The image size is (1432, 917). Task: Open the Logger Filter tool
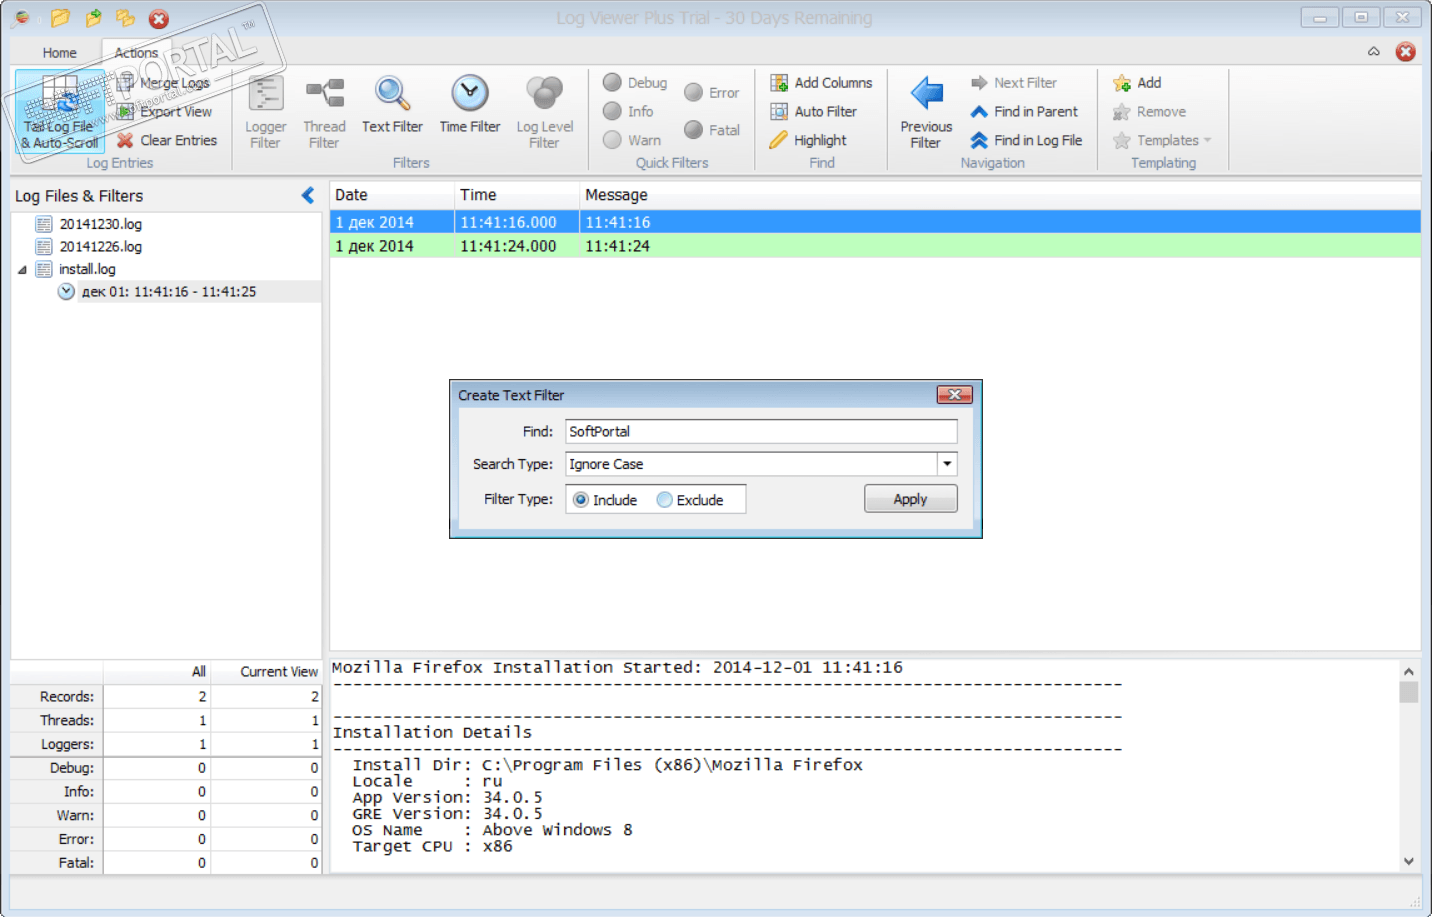tap(265, 113)
